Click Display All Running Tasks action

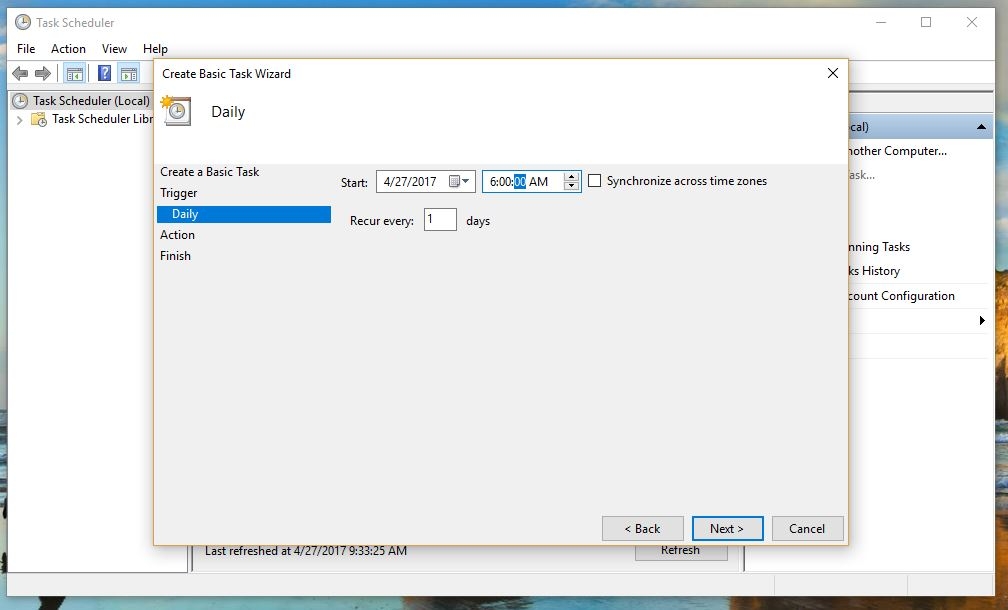[x=879, y=247]
